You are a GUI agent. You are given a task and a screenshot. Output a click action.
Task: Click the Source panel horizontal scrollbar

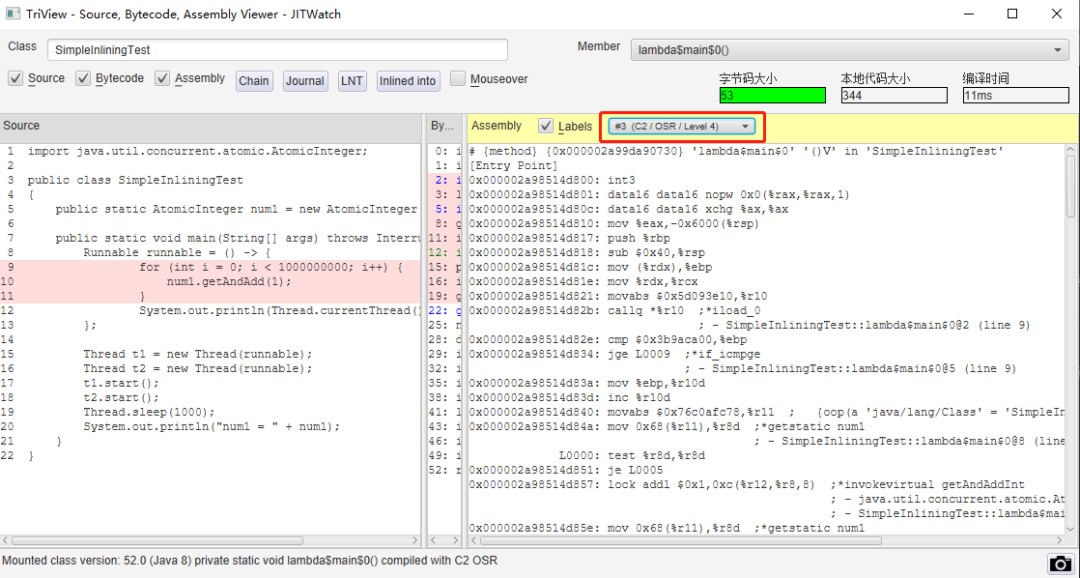tap(209, 541)
